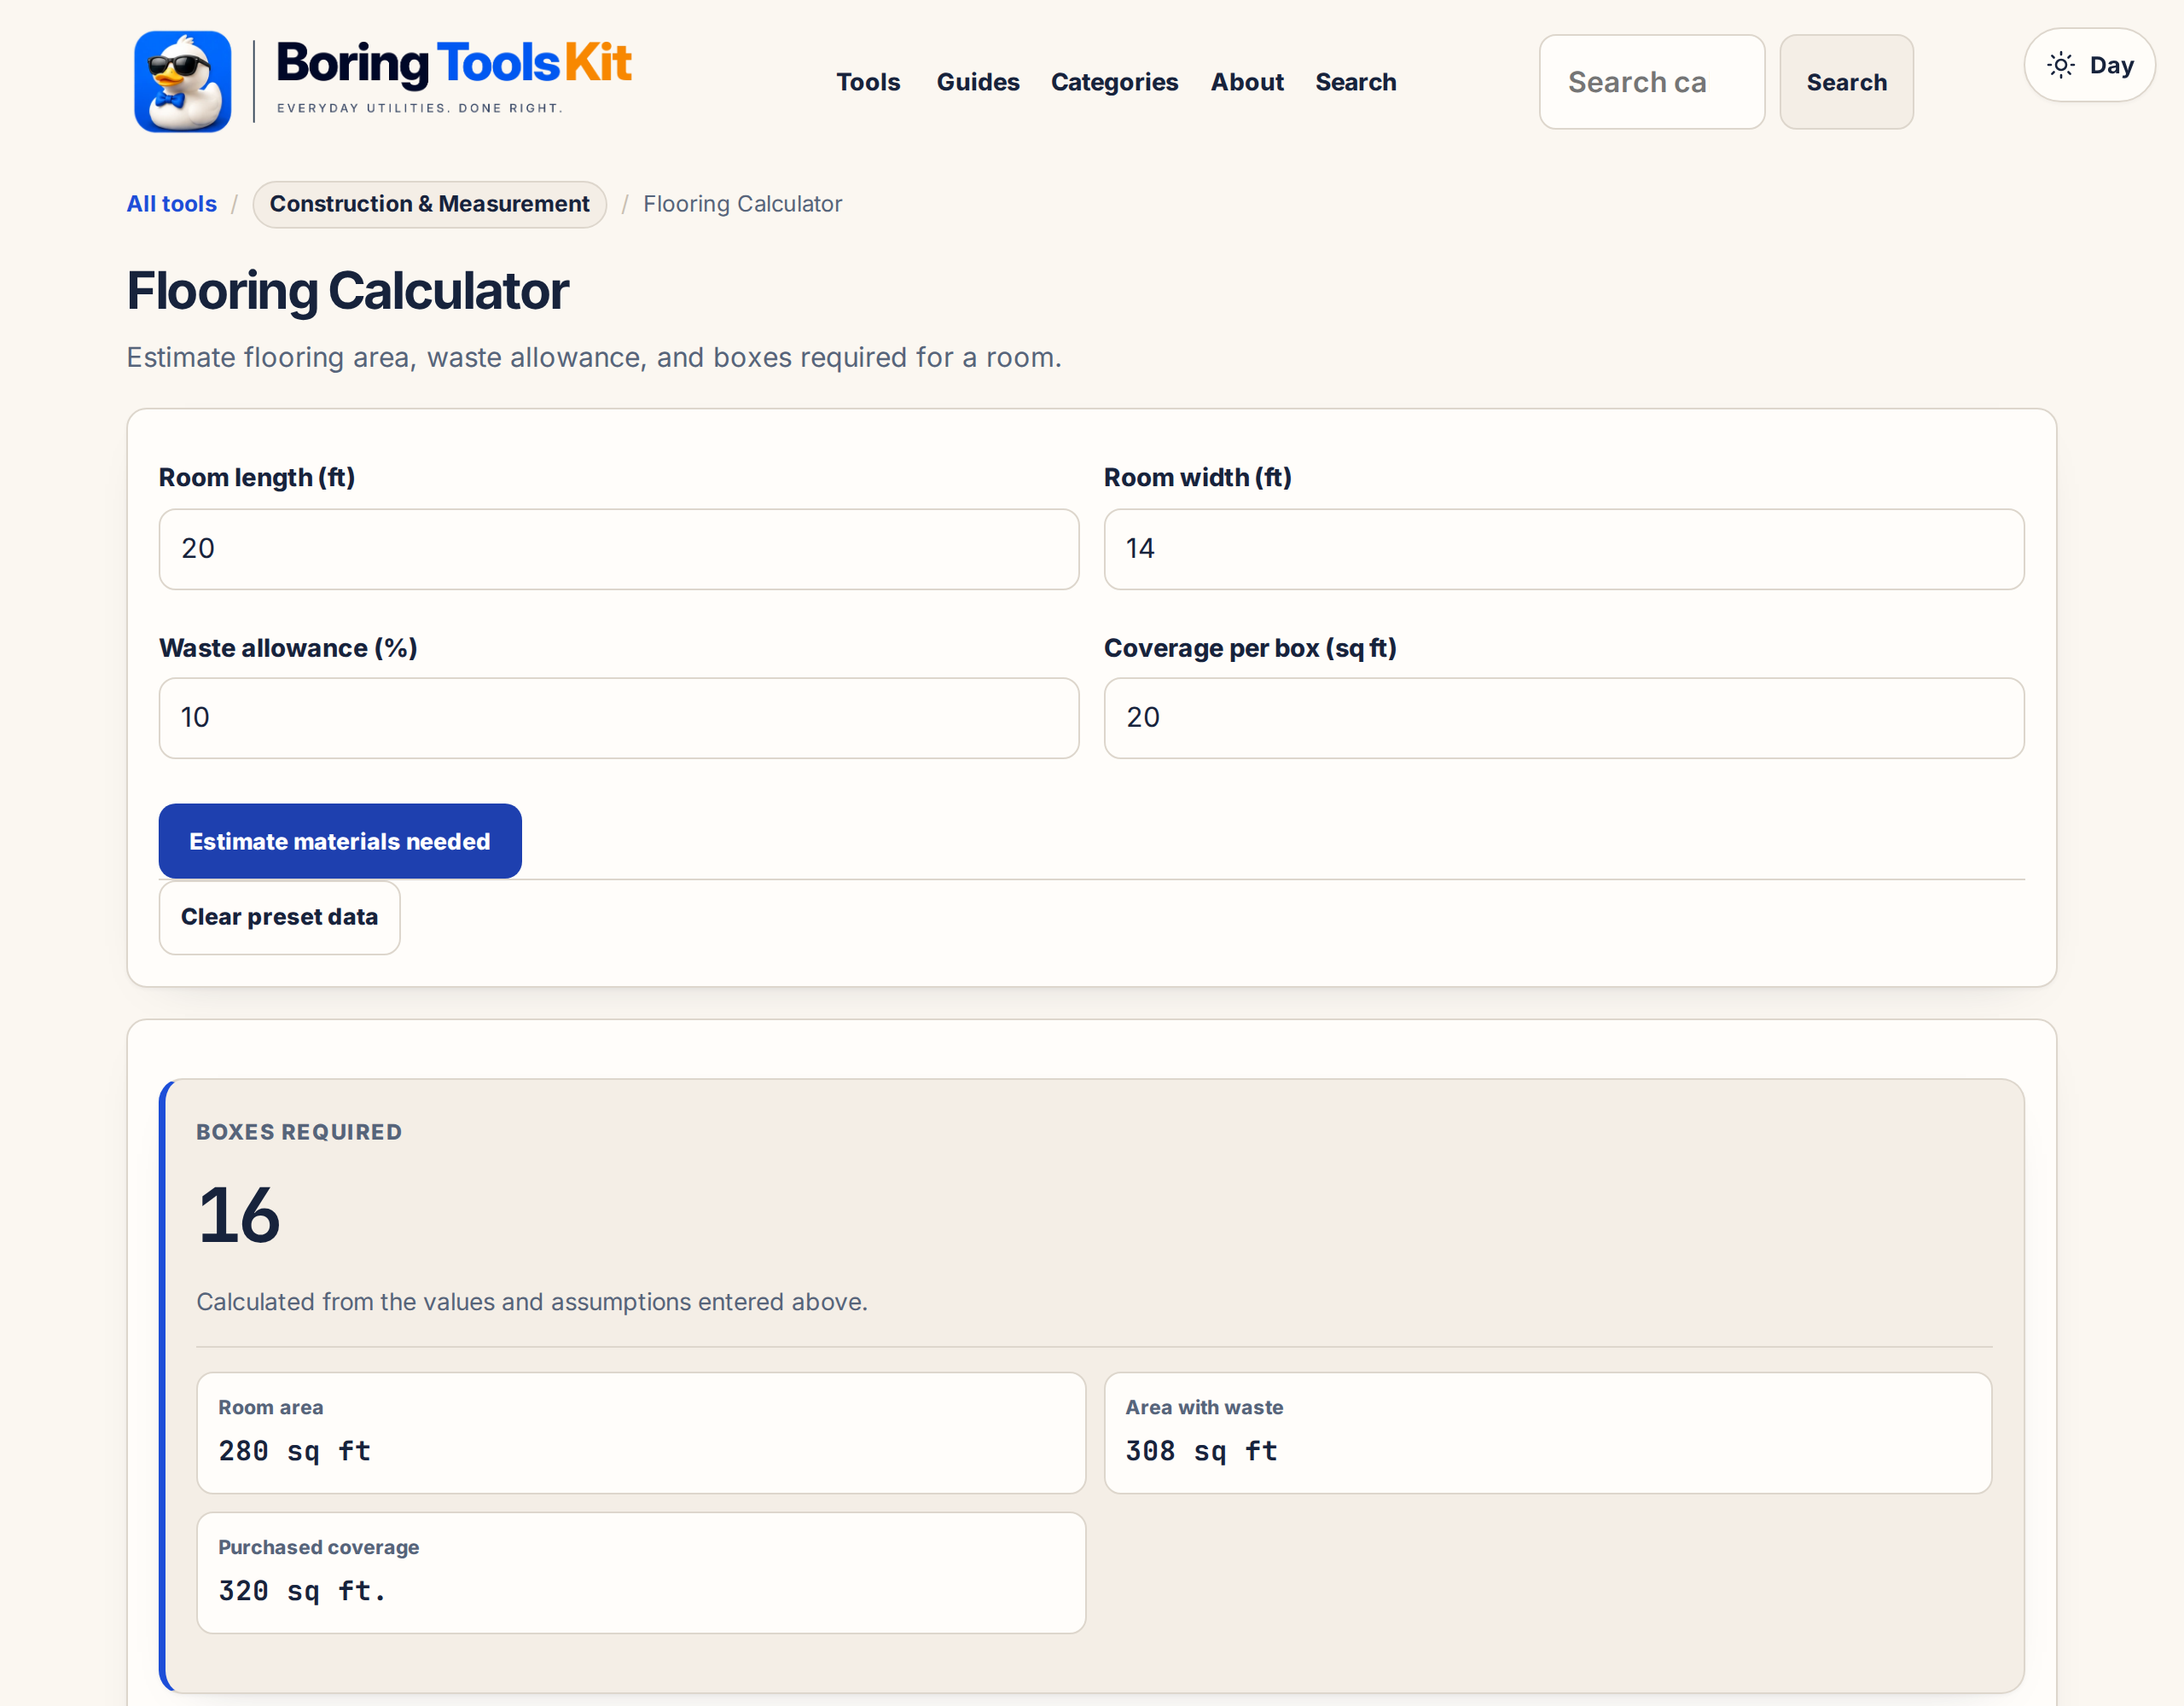
Task: Click the 'Calculated from the values' note
Action: pos(532,1302)
